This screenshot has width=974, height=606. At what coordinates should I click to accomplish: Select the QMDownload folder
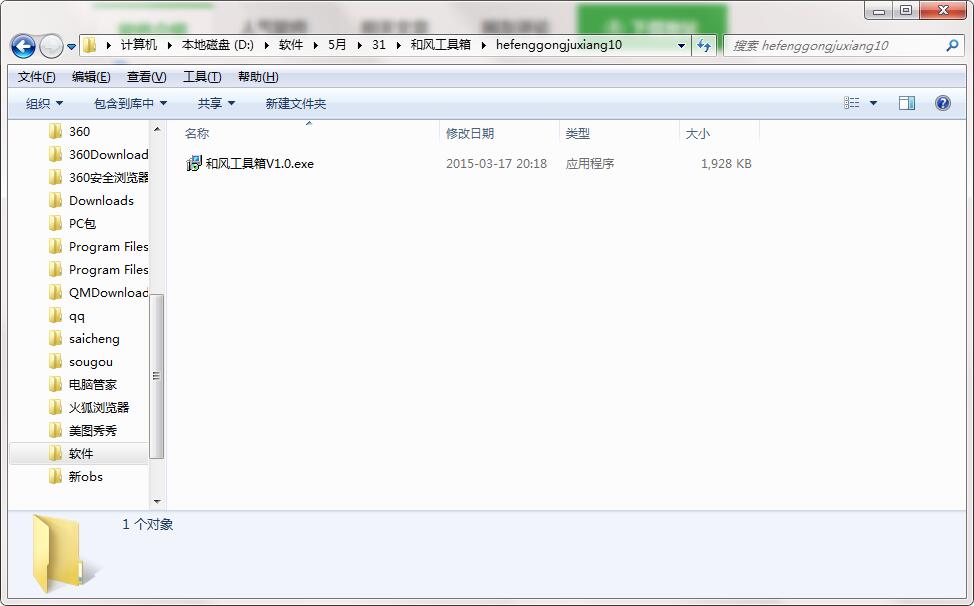click(x=109, y=292)
